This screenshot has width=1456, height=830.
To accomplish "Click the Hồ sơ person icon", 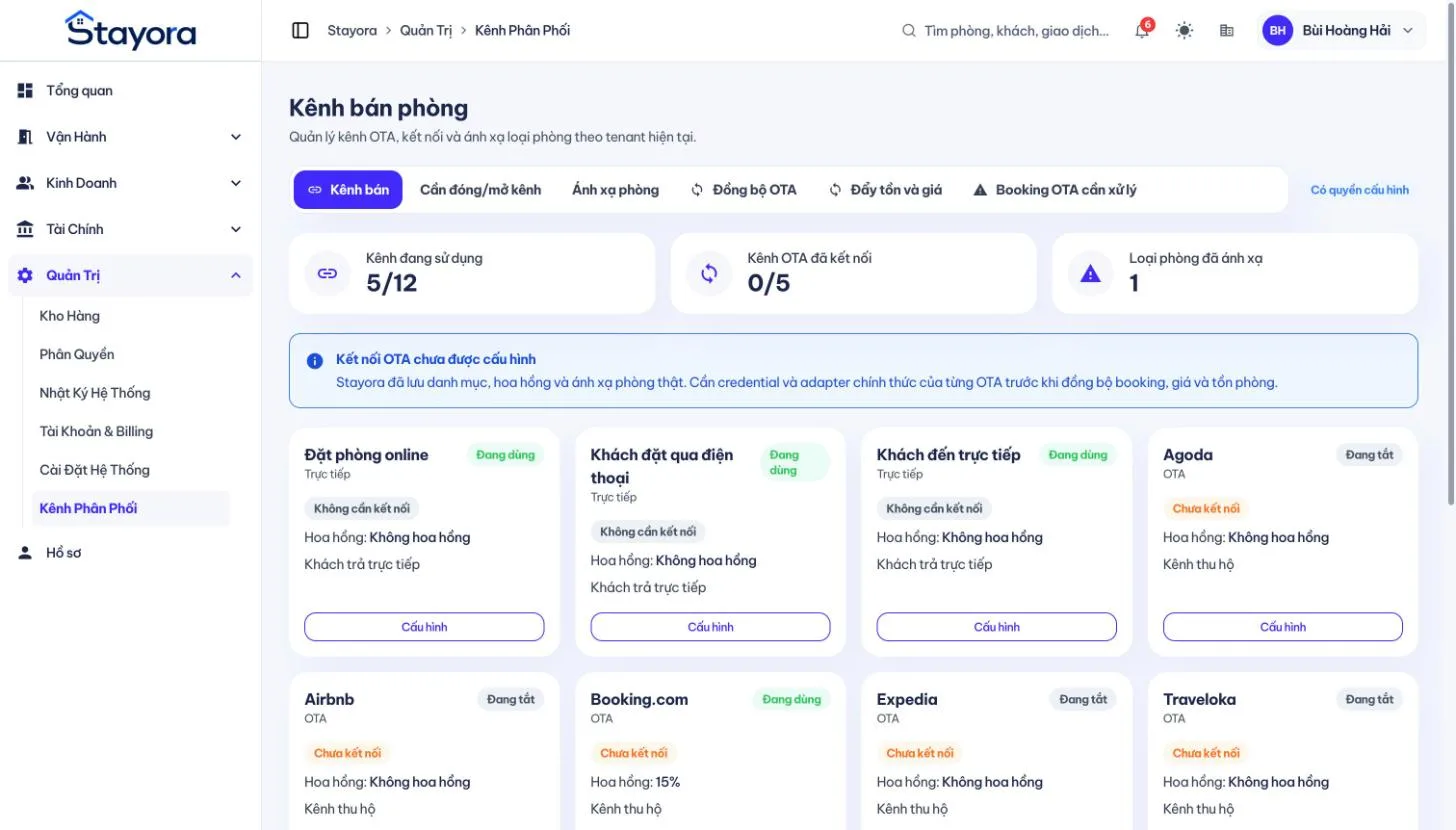I will (x=25, y=553).
